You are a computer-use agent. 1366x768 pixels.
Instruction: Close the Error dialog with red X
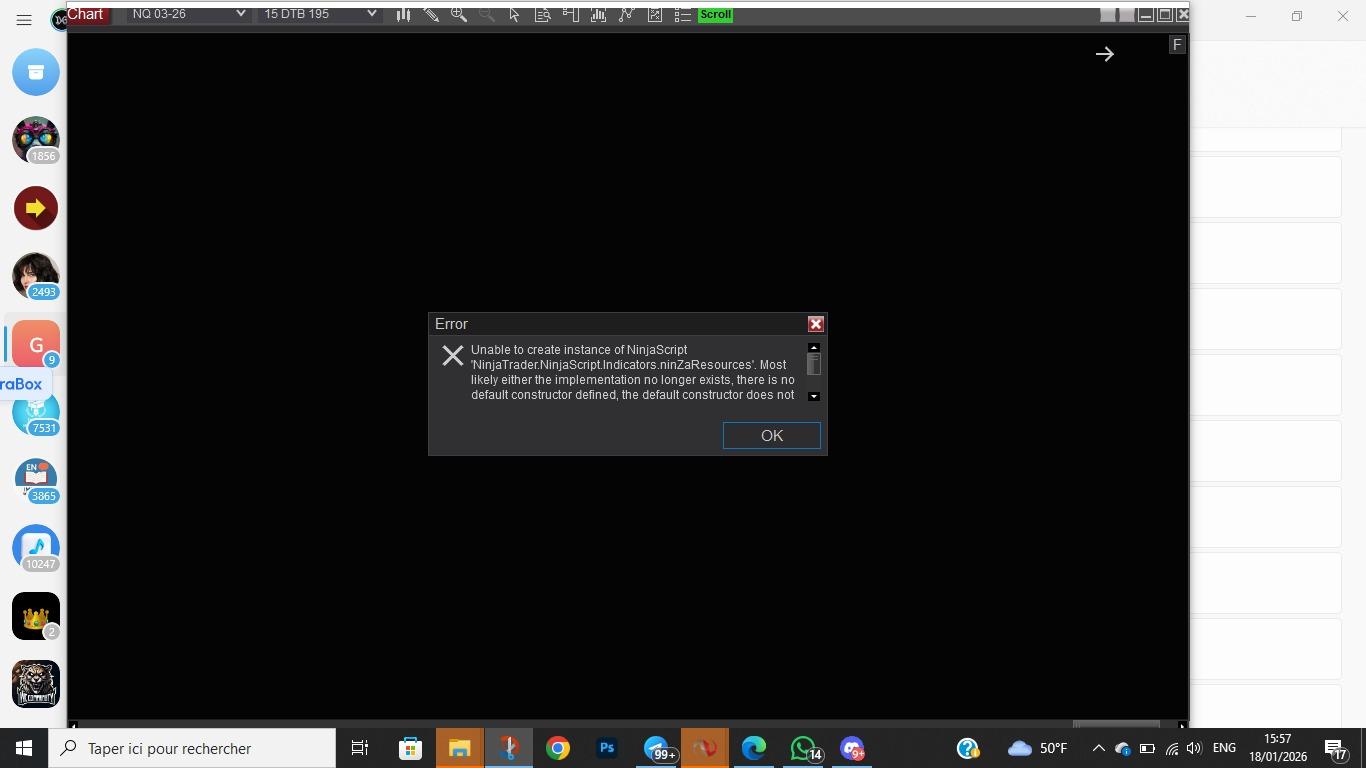815,324
